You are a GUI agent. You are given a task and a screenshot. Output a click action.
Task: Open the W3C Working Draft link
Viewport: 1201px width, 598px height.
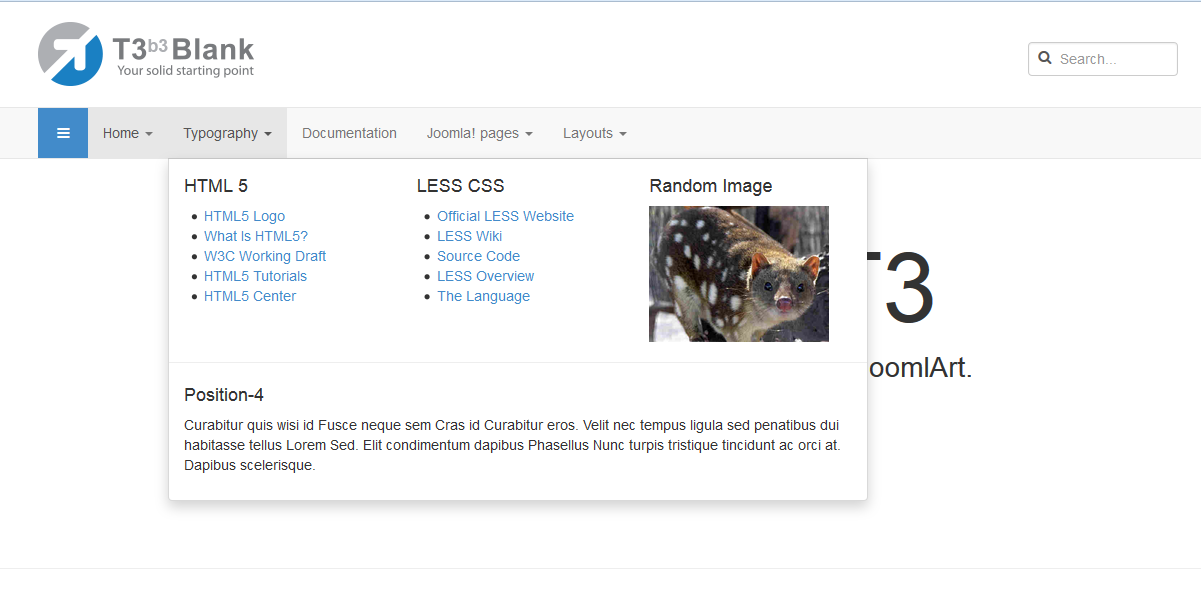[265, 256]
